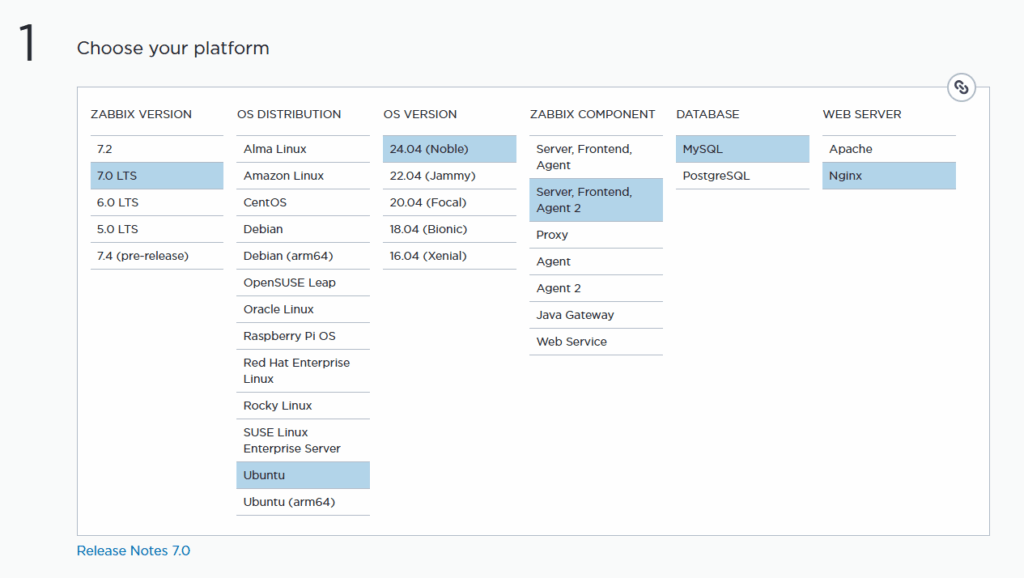Pick Ubuntu as OS distribution
Image resolution: width=1024 pixels, height=578 pixels.
303,475
